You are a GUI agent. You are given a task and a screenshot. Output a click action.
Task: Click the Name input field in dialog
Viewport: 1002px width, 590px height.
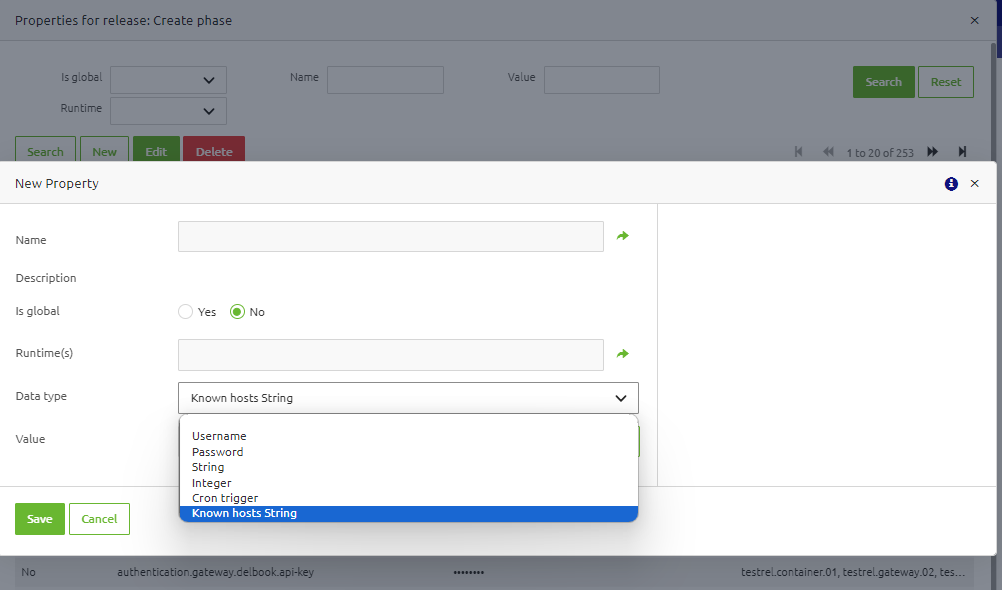[390, 237]
